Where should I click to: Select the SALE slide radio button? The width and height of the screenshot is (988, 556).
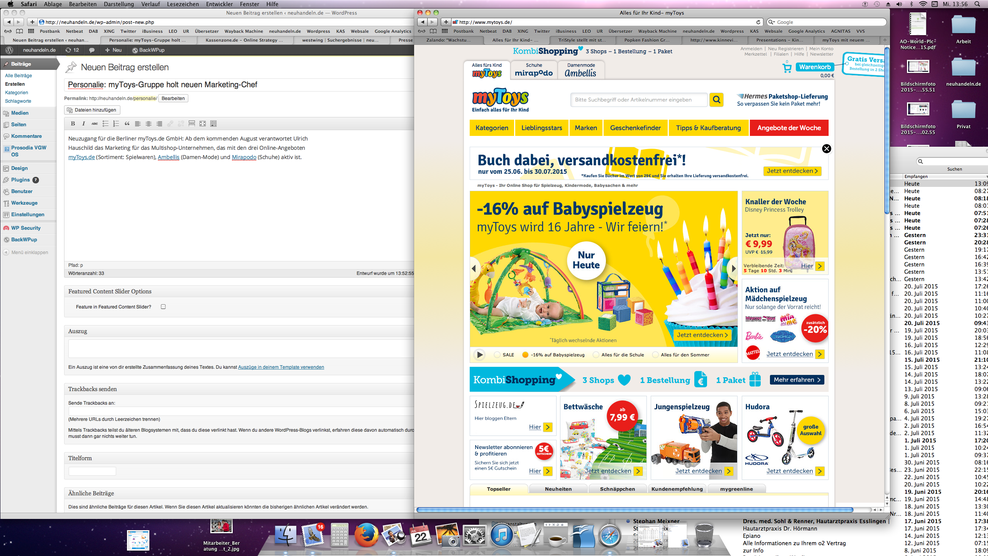click(497, 355)
